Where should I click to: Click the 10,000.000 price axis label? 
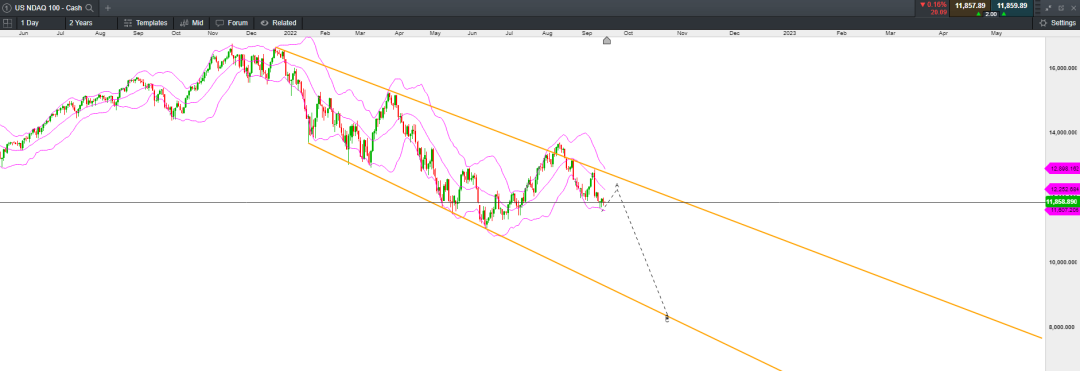click(x=1063, y=262)
